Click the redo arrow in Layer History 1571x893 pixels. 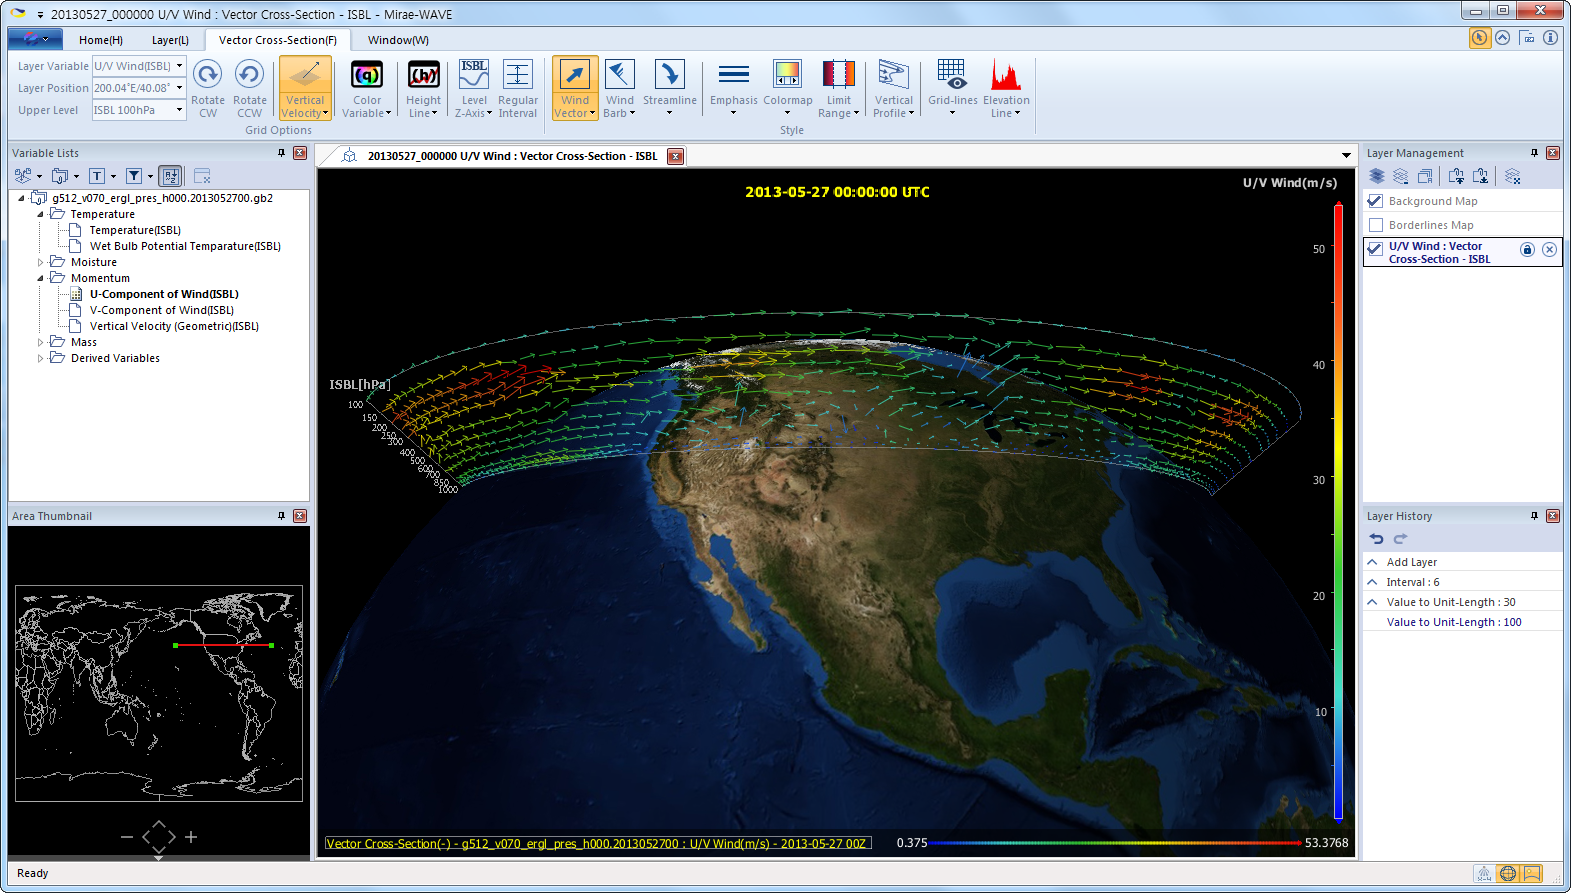(1400, 538)
